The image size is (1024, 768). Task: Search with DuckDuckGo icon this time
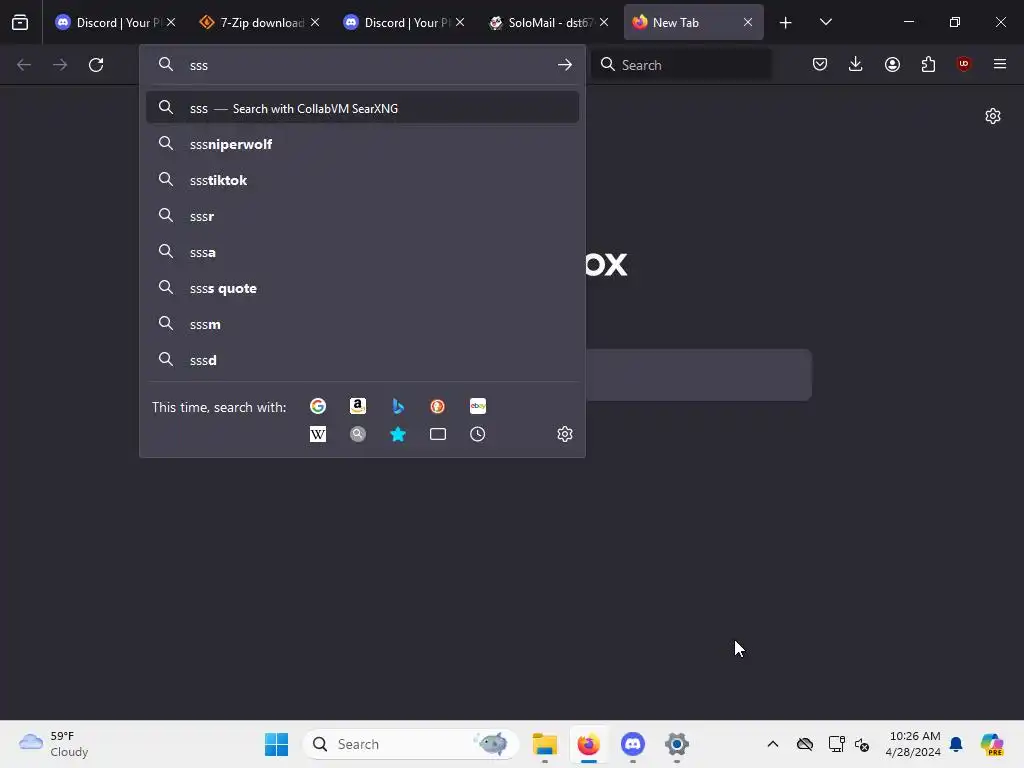coord(438,406)
